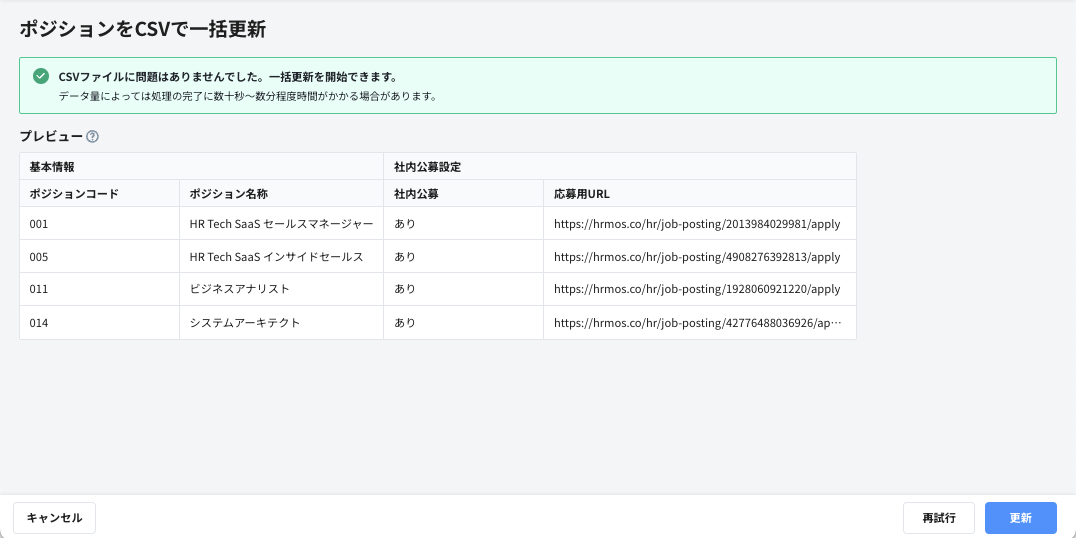Click the green success checkmark icon
The width and height of the screenshot is (1076, 538).
[41, 77]
